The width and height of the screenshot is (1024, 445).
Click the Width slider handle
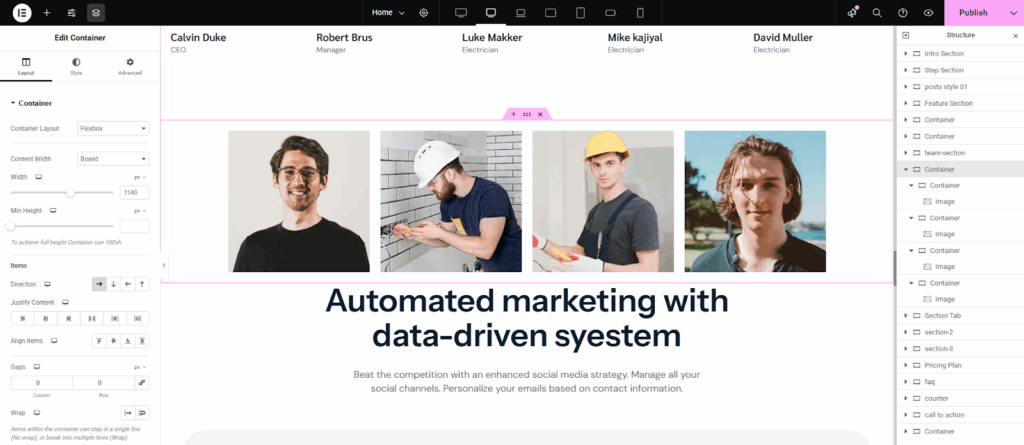[x=70, y=192]
